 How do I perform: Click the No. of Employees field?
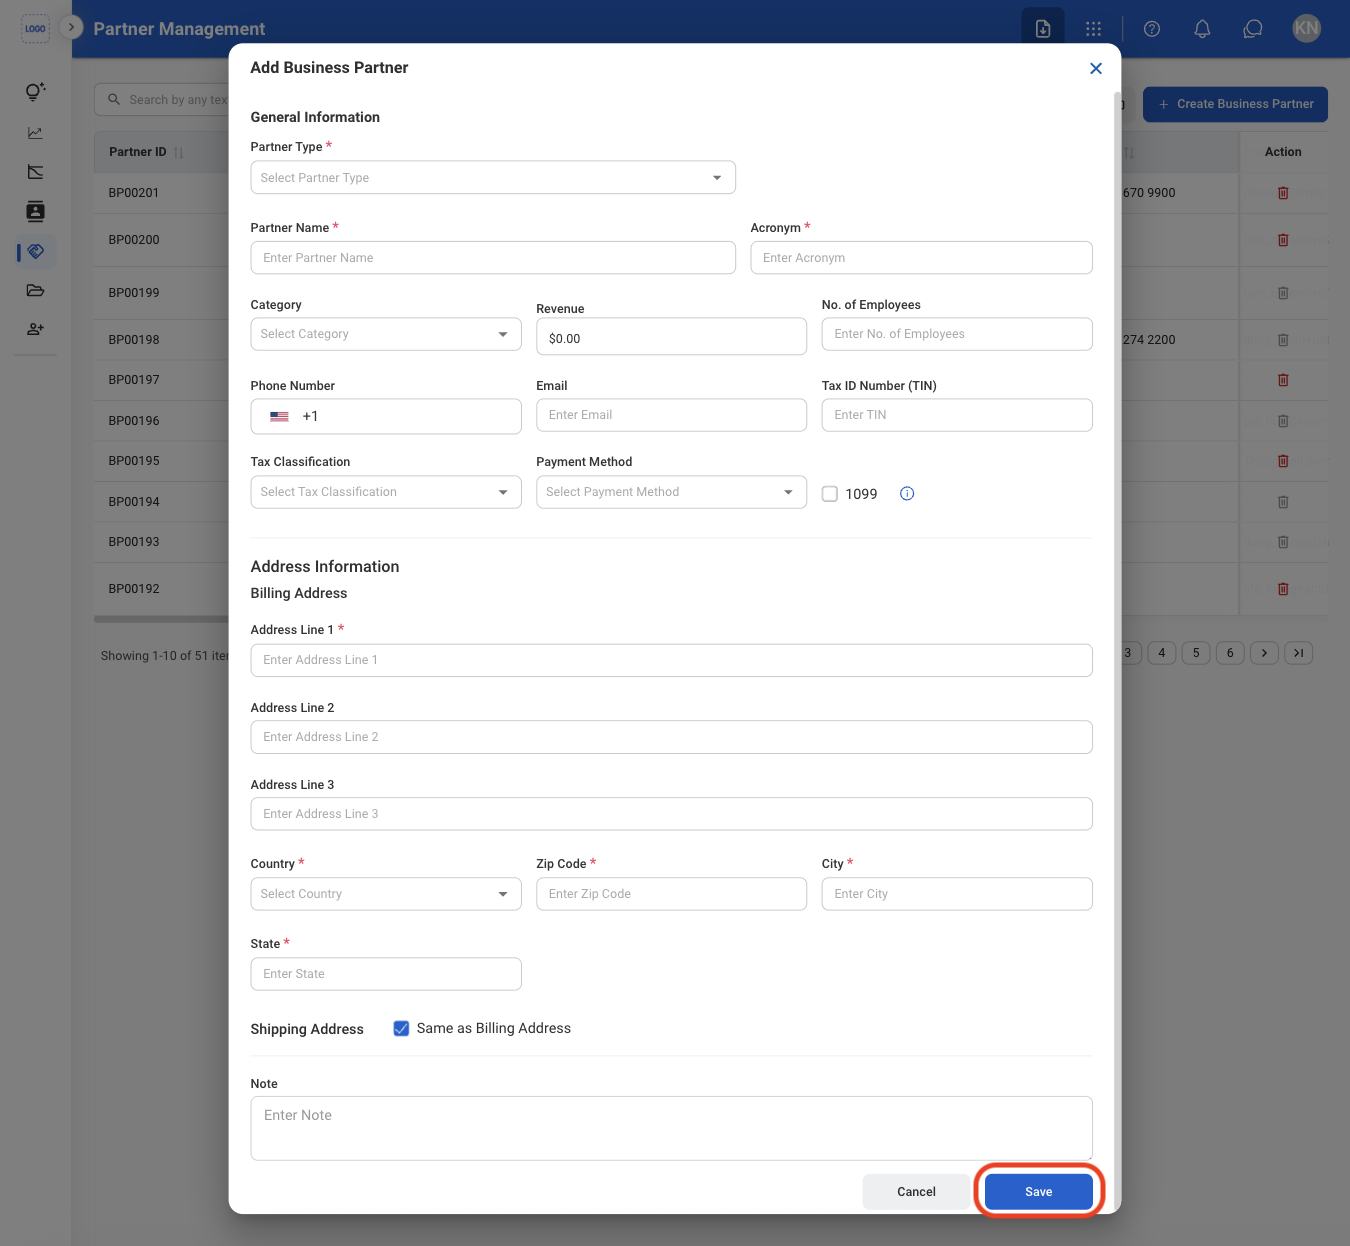click(957, 334)
